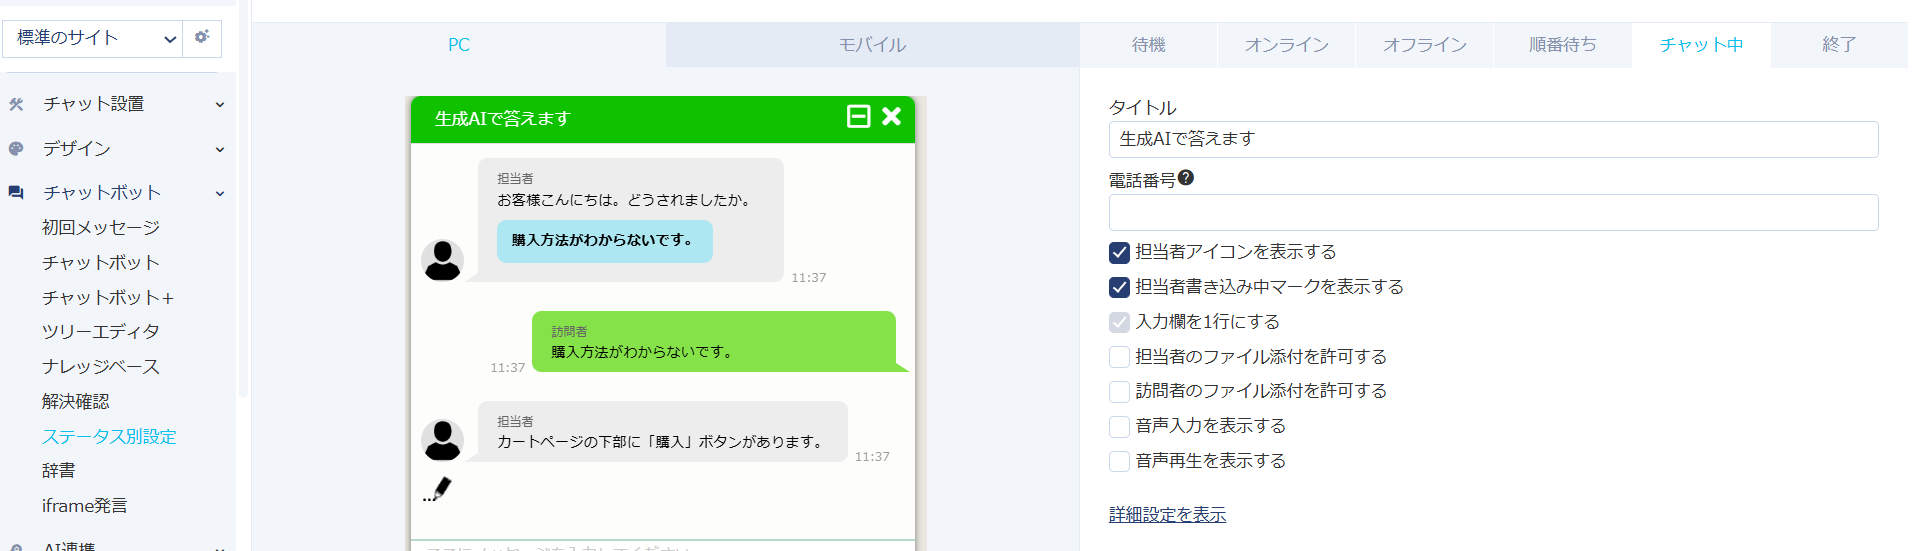
Task: Toggle 入力欄を1行にする checkbox
Action: coord(1119,322)
